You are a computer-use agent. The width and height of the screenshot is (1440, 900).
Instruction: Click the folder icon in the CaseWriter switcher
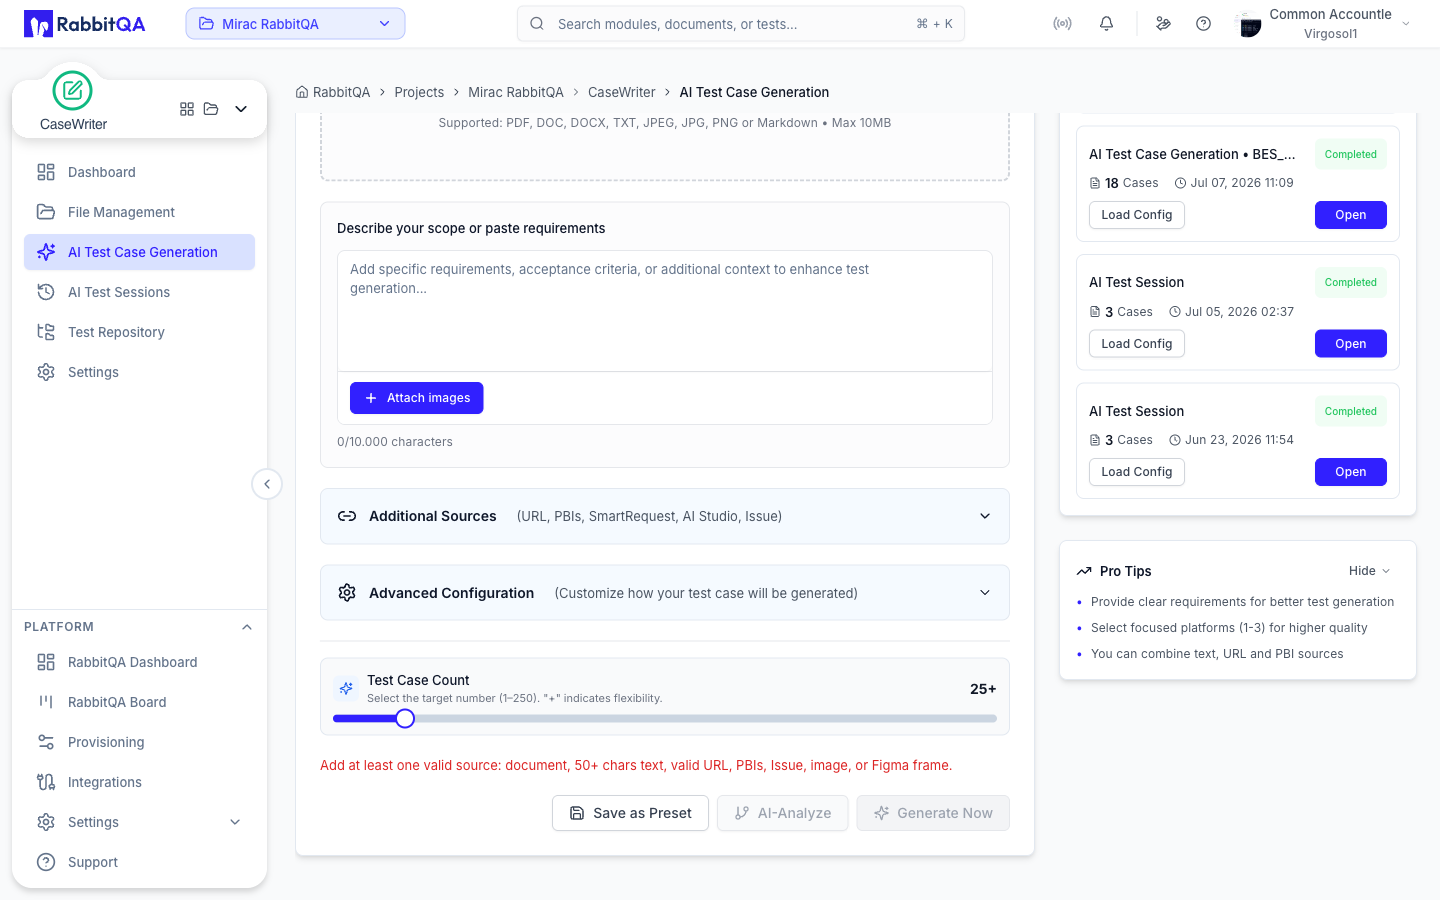tap(211, 109)
